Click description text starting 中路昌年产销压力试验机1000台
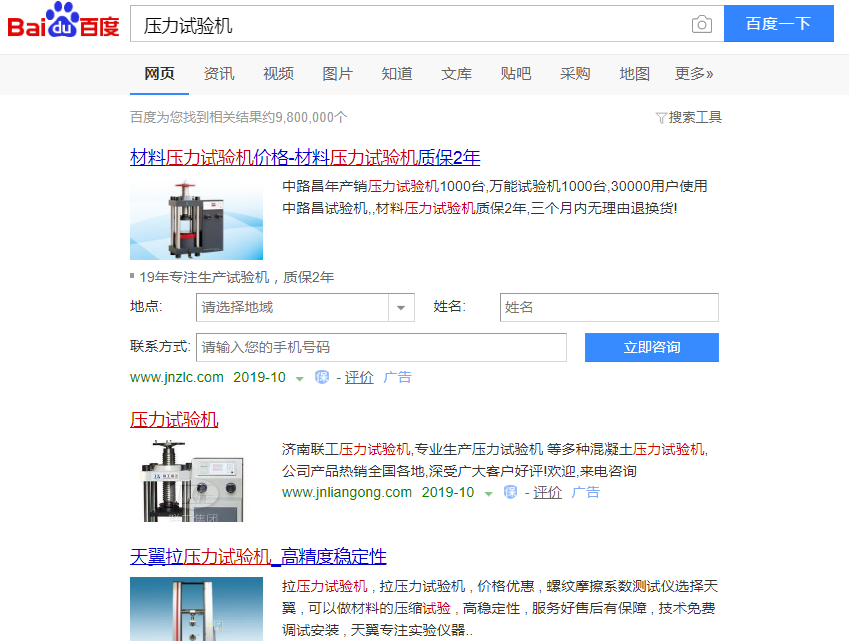Image resolution: width=849 pixels, height=641 pixels. [495, 197]
